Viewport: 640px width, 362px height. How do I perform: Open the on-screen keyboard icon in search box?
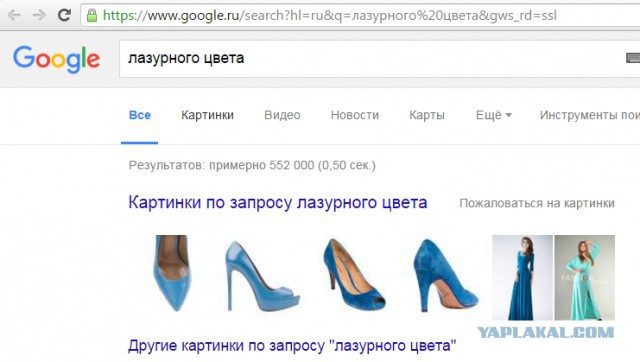[x=633, y=58]
